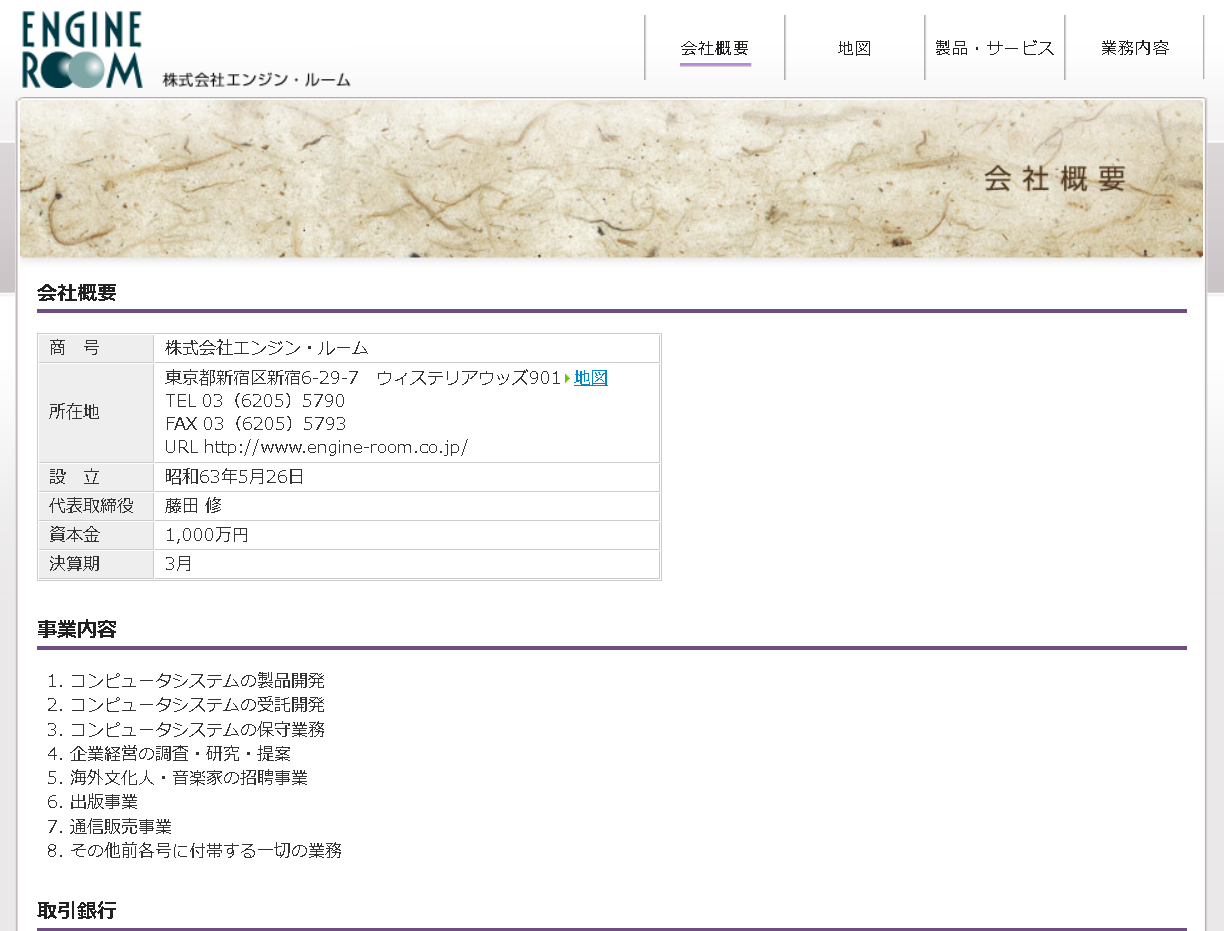Open the 地図 map link in the address row
1224x931 pixels.
coord(590,378)
